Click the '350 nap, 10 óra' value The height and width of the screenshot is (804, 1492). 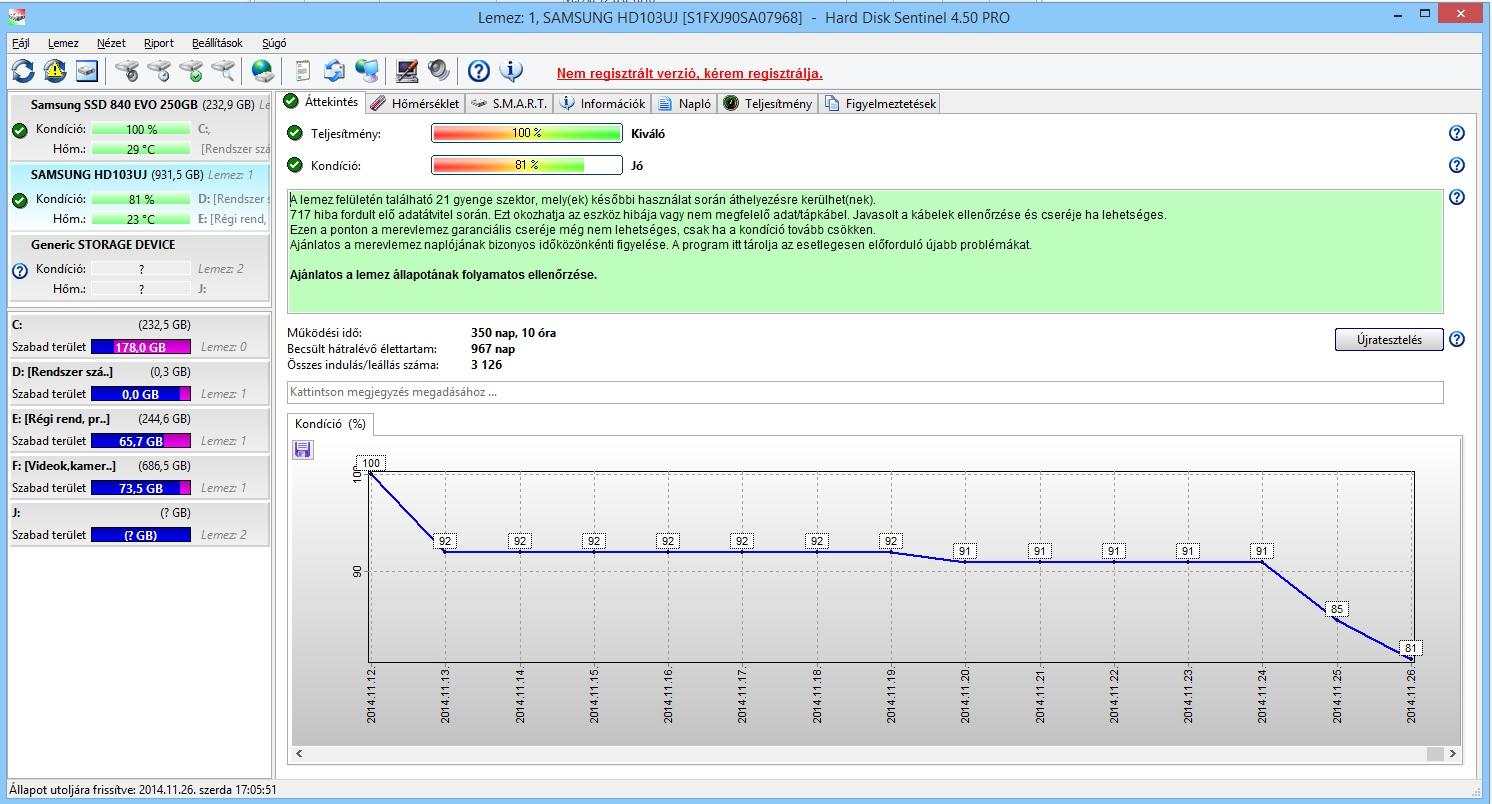[x=513, y=333]
